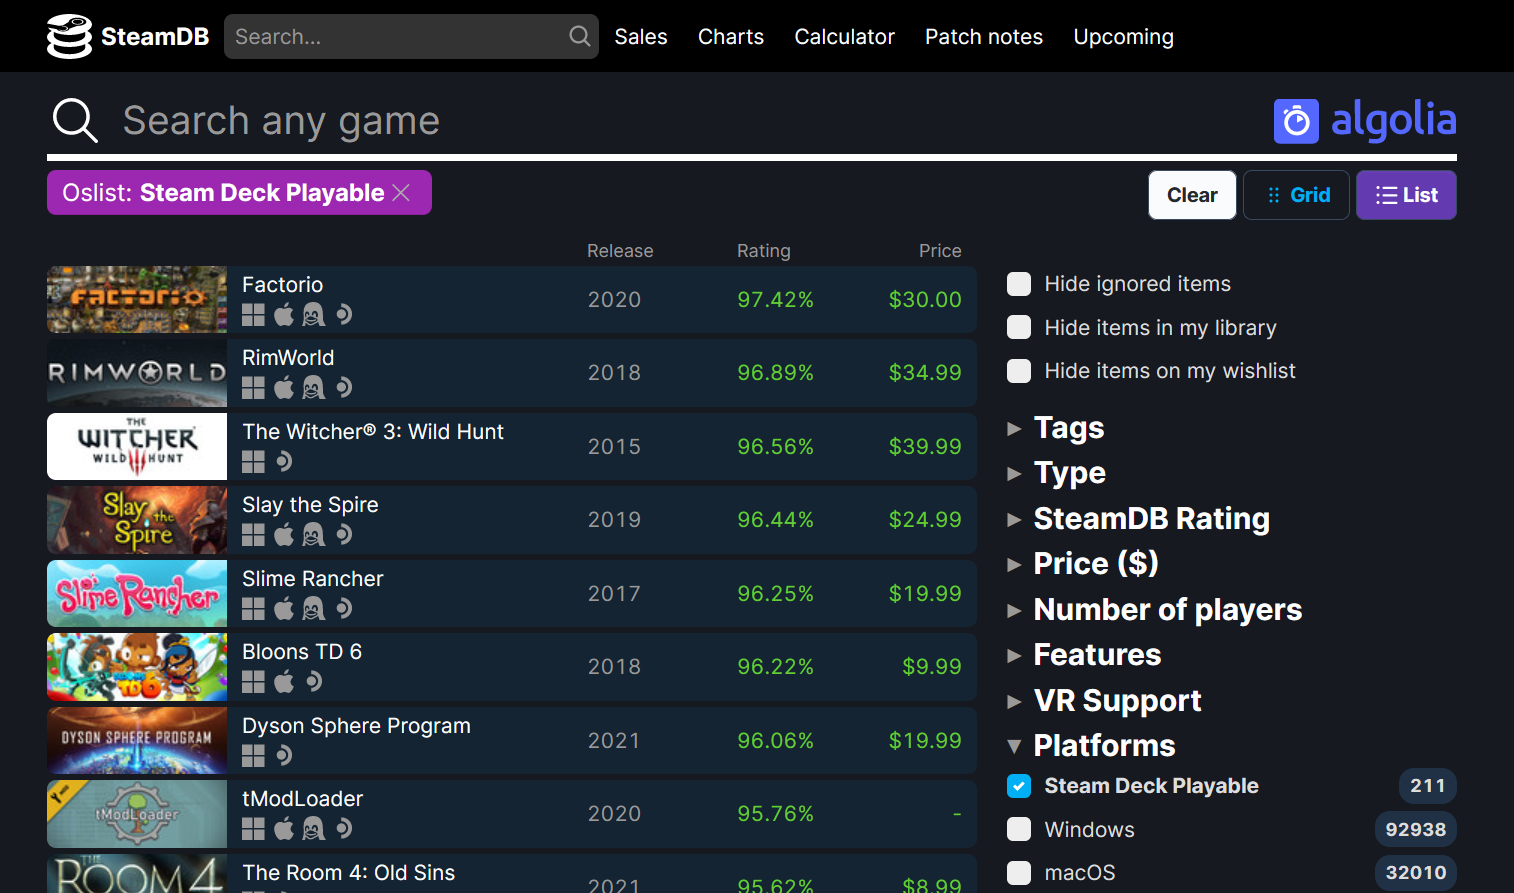Click the Algolia logo
This screenshot has width=1514, height=893.
click(x=1364, y=121)
